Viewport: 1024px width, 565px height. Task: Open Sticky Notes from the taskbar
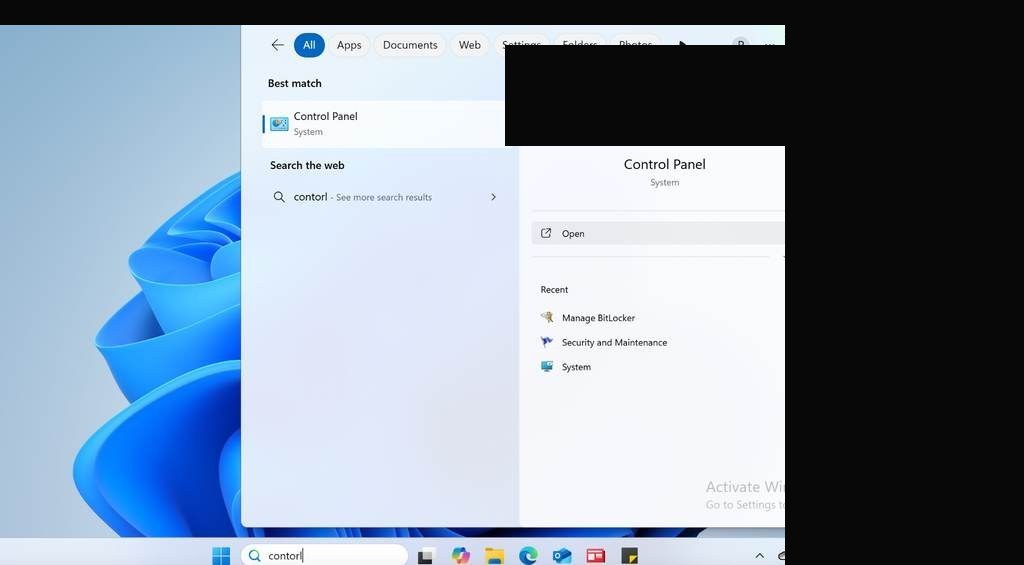point(630,556)
